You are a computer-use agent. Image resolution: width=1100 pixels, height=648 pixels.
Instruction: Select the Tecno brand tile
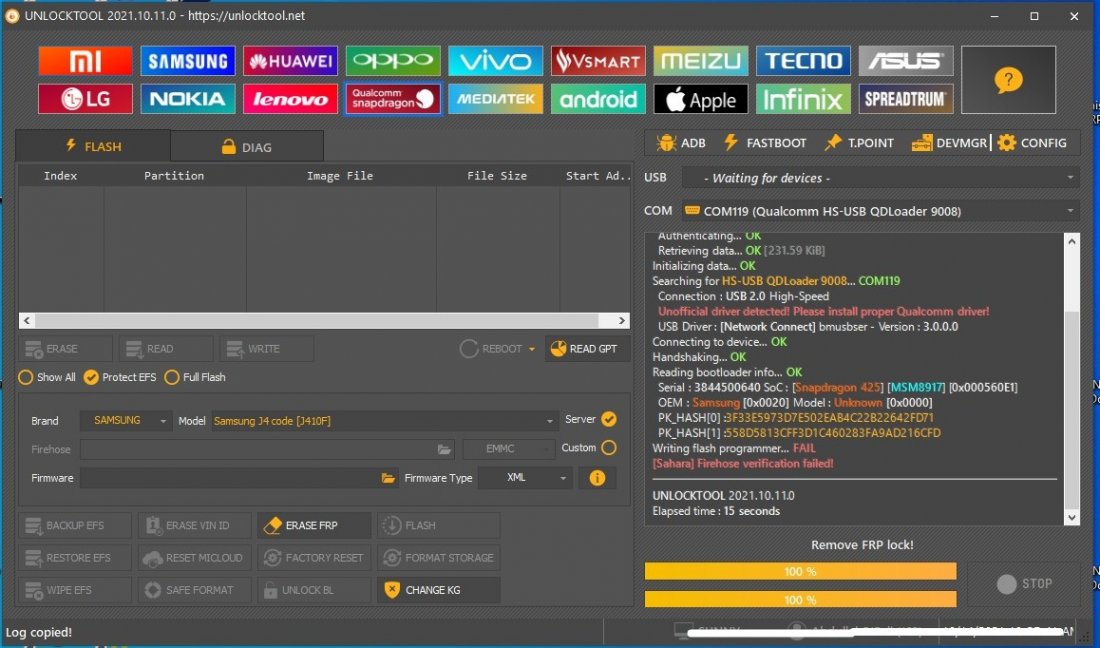point(803,61)
